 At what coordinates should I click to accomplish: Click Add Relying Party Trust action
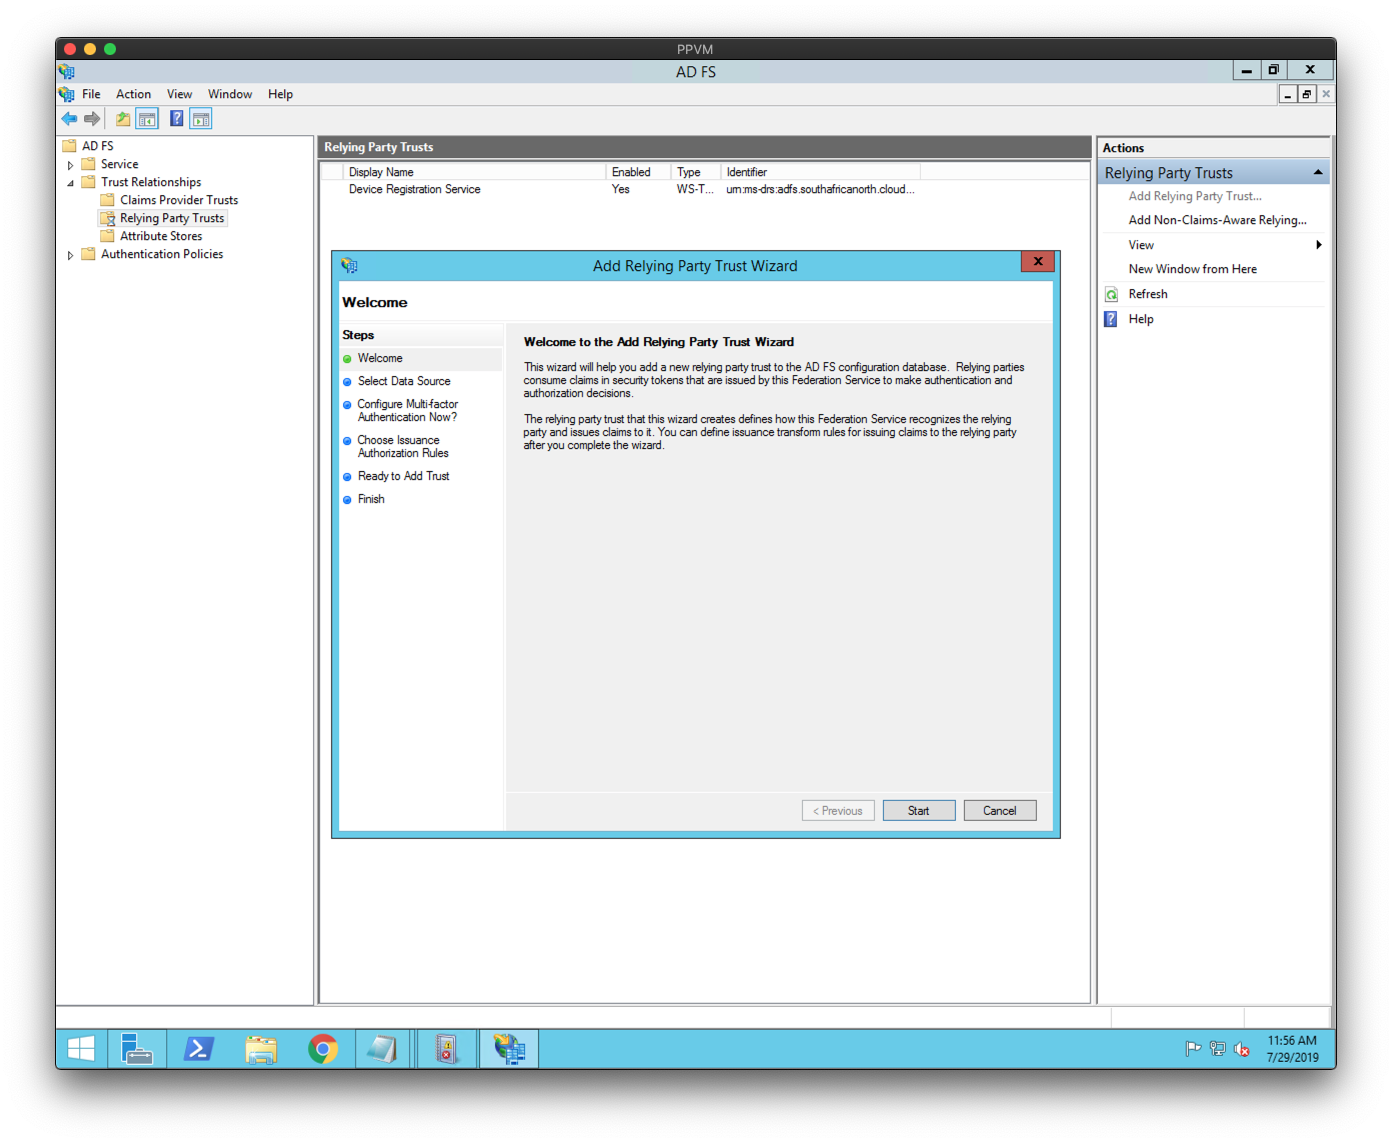[x=1195, y=196]
